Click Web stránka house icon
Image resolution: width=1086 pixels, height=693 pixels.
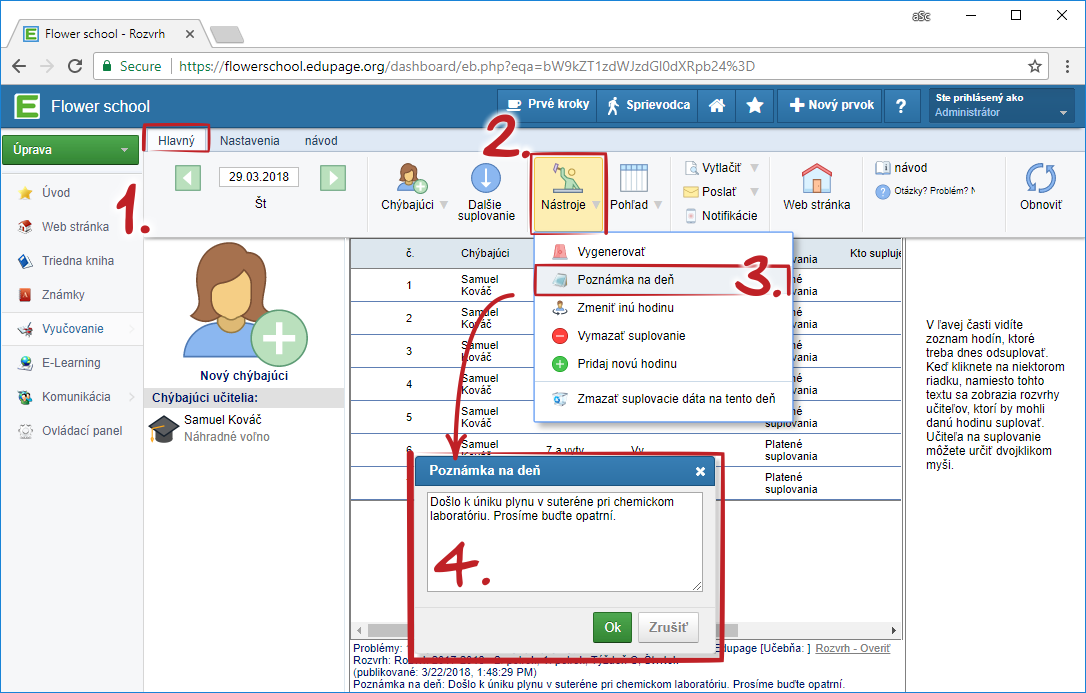click(817, 178)
